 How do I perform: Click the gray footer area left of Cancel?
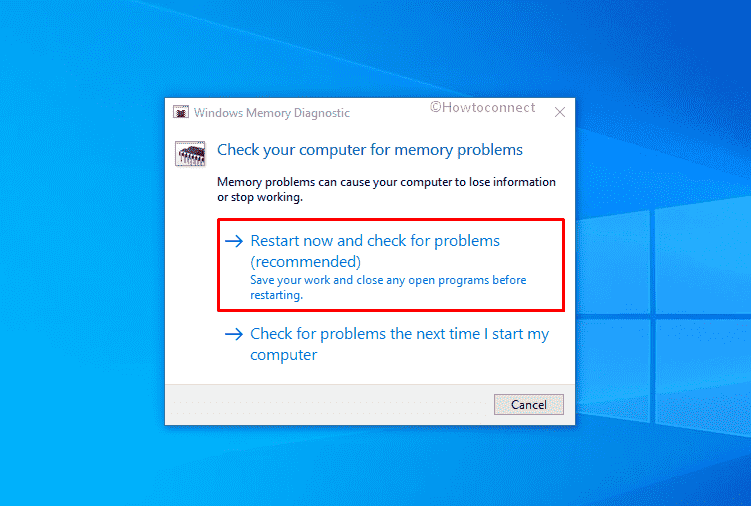pyautogui.click(x=330, y=405)
